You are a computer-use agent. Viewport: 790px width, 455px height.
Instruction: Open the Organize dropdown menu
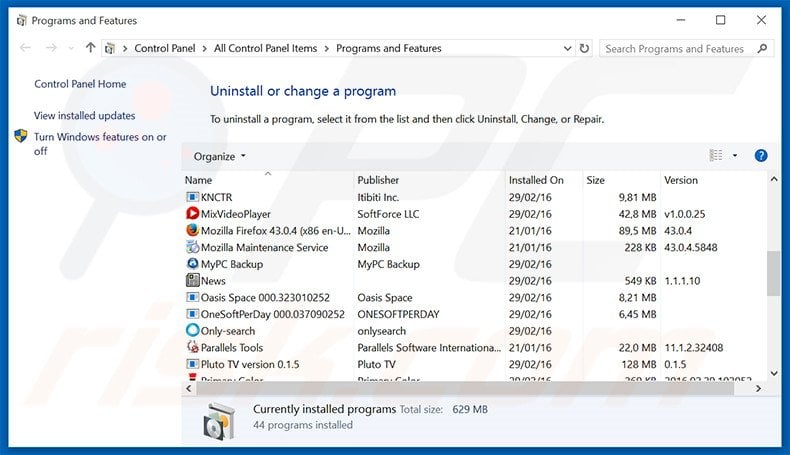click(220, 156)
